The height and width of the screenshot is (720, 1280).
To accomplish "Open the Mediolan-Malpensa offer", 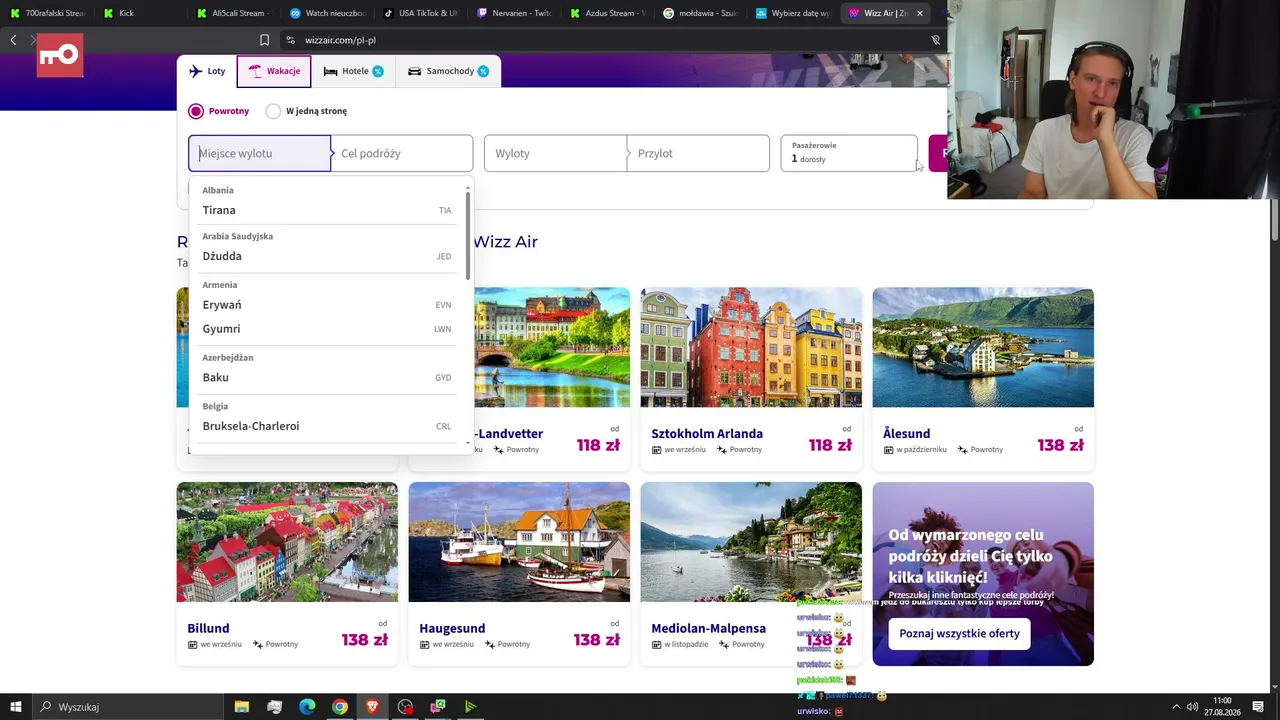I will pos(751,574).
